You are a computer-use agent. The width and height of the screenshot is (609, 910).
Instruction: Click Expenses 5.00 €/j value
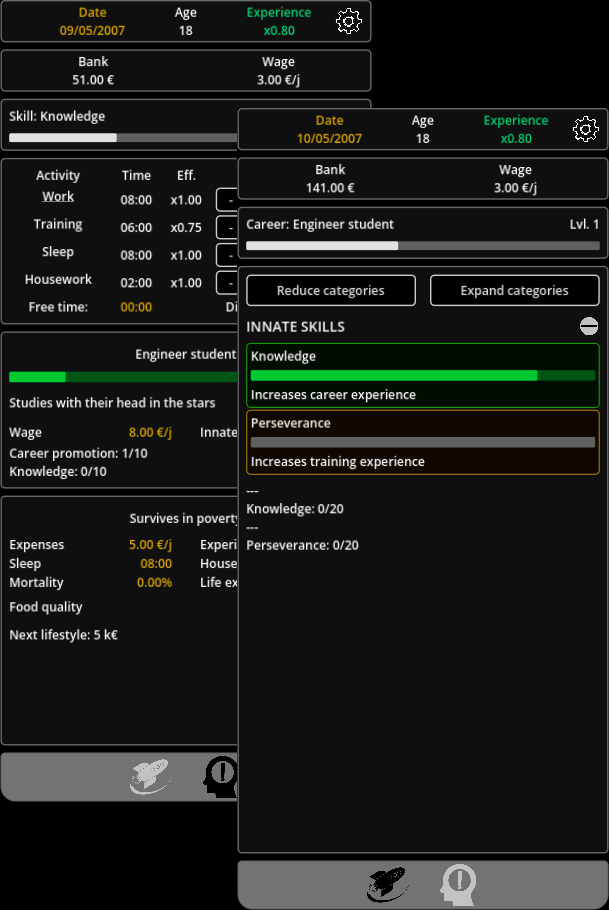point(150,545)
